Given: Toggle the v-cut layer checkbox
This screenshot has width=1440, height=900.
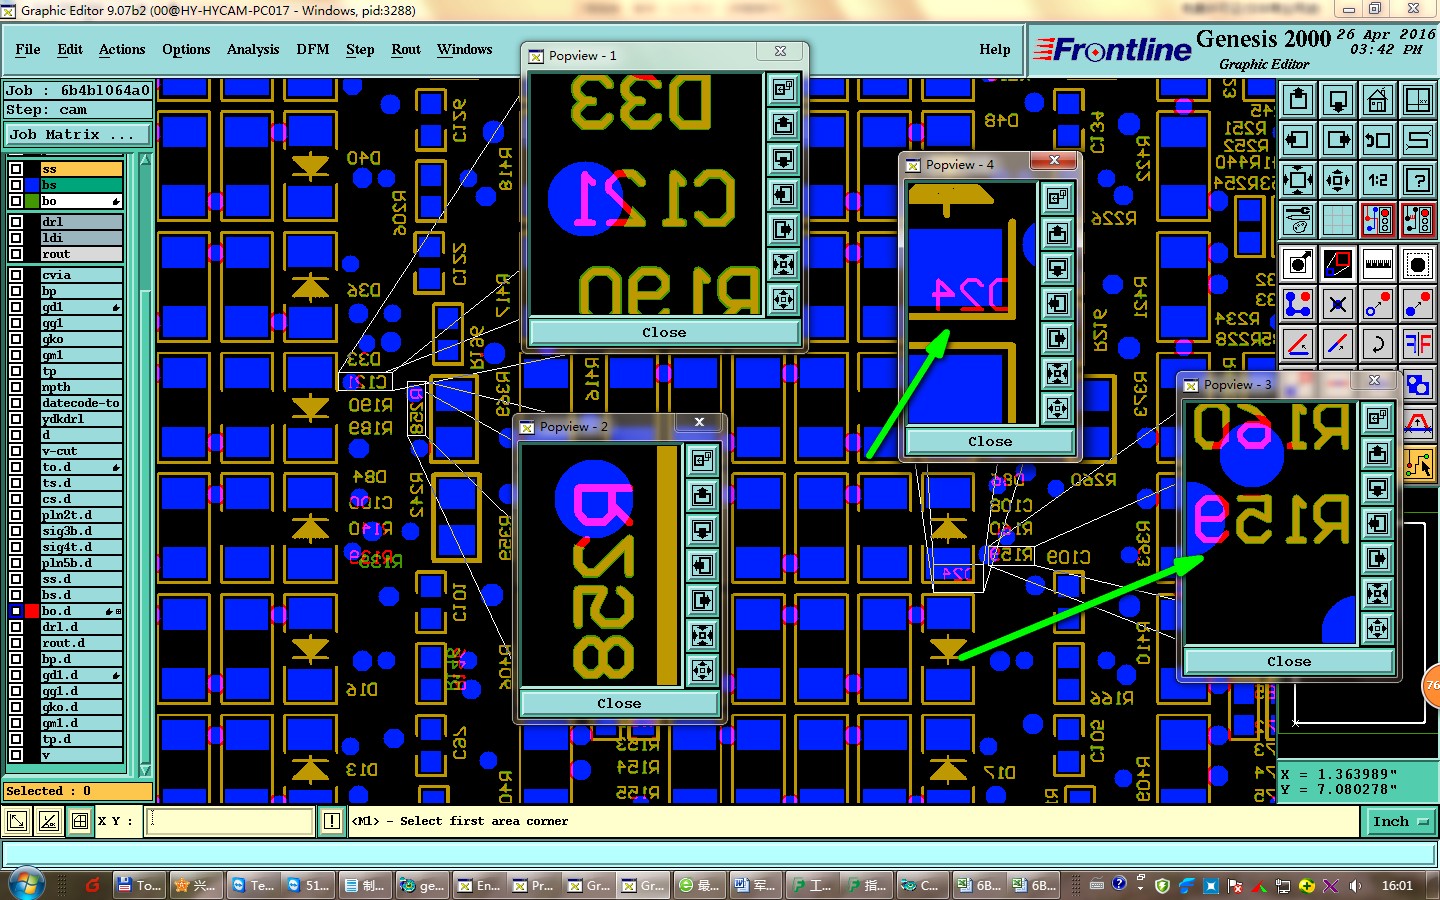Looking at the screenshot, I should pos(16,451).
